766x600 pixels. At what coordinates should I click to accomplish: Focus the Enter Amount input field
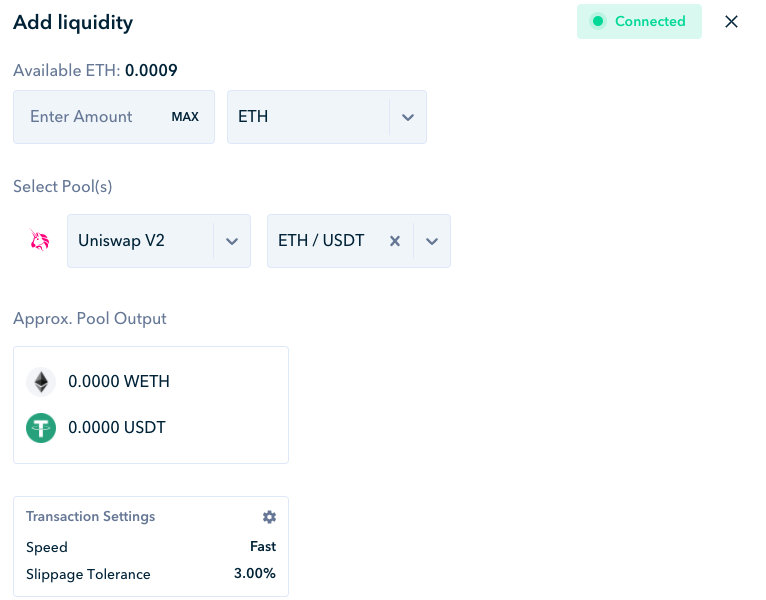click(x=90, y=117)
